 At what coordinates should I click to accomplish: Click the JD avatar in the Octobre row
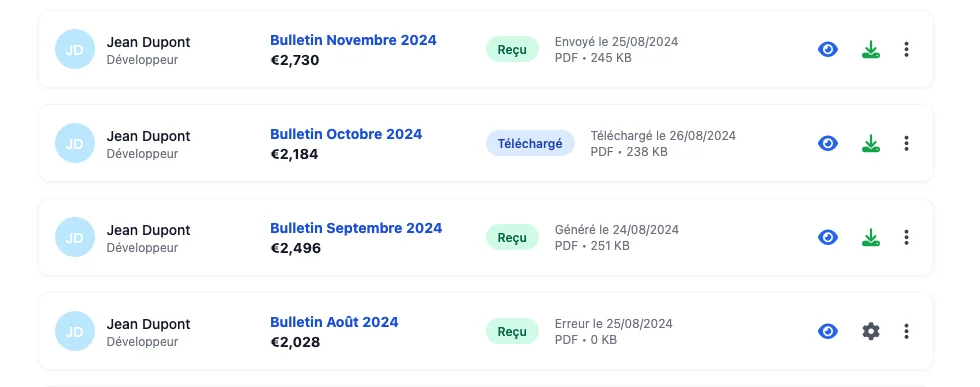click(74, 143)
